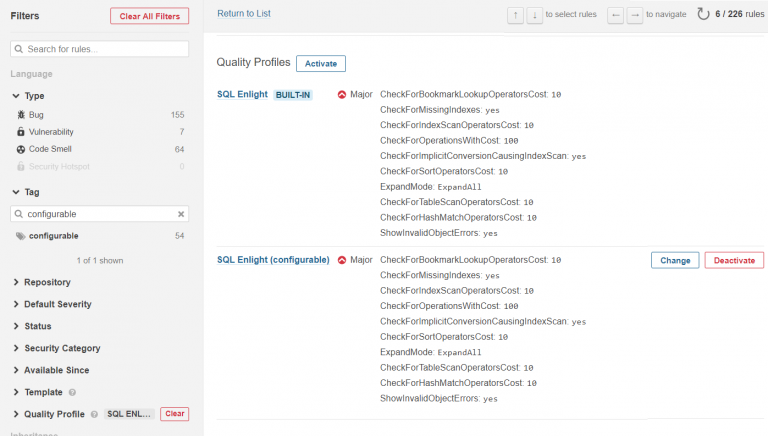Expand the Repository filter
The height and width of the screenshot is (436, 768).
pyautogui.click(x=16, y=282)
